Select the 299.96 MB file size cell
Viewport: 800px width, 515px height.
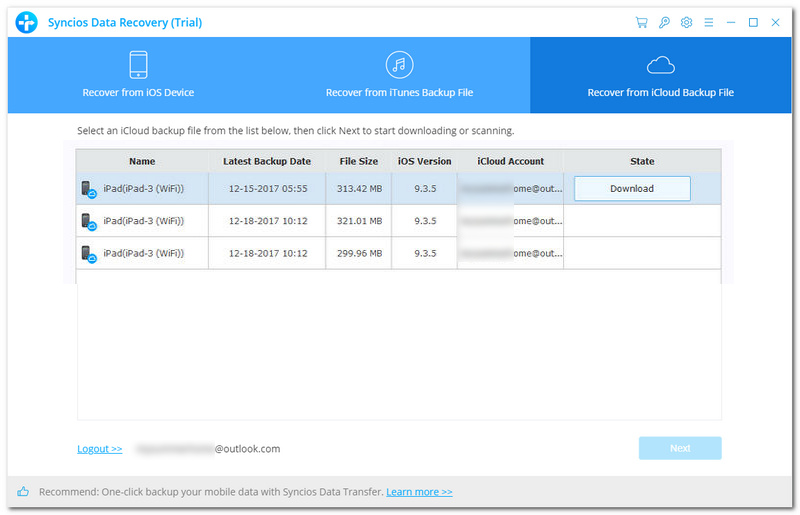(x=359, y=253)
